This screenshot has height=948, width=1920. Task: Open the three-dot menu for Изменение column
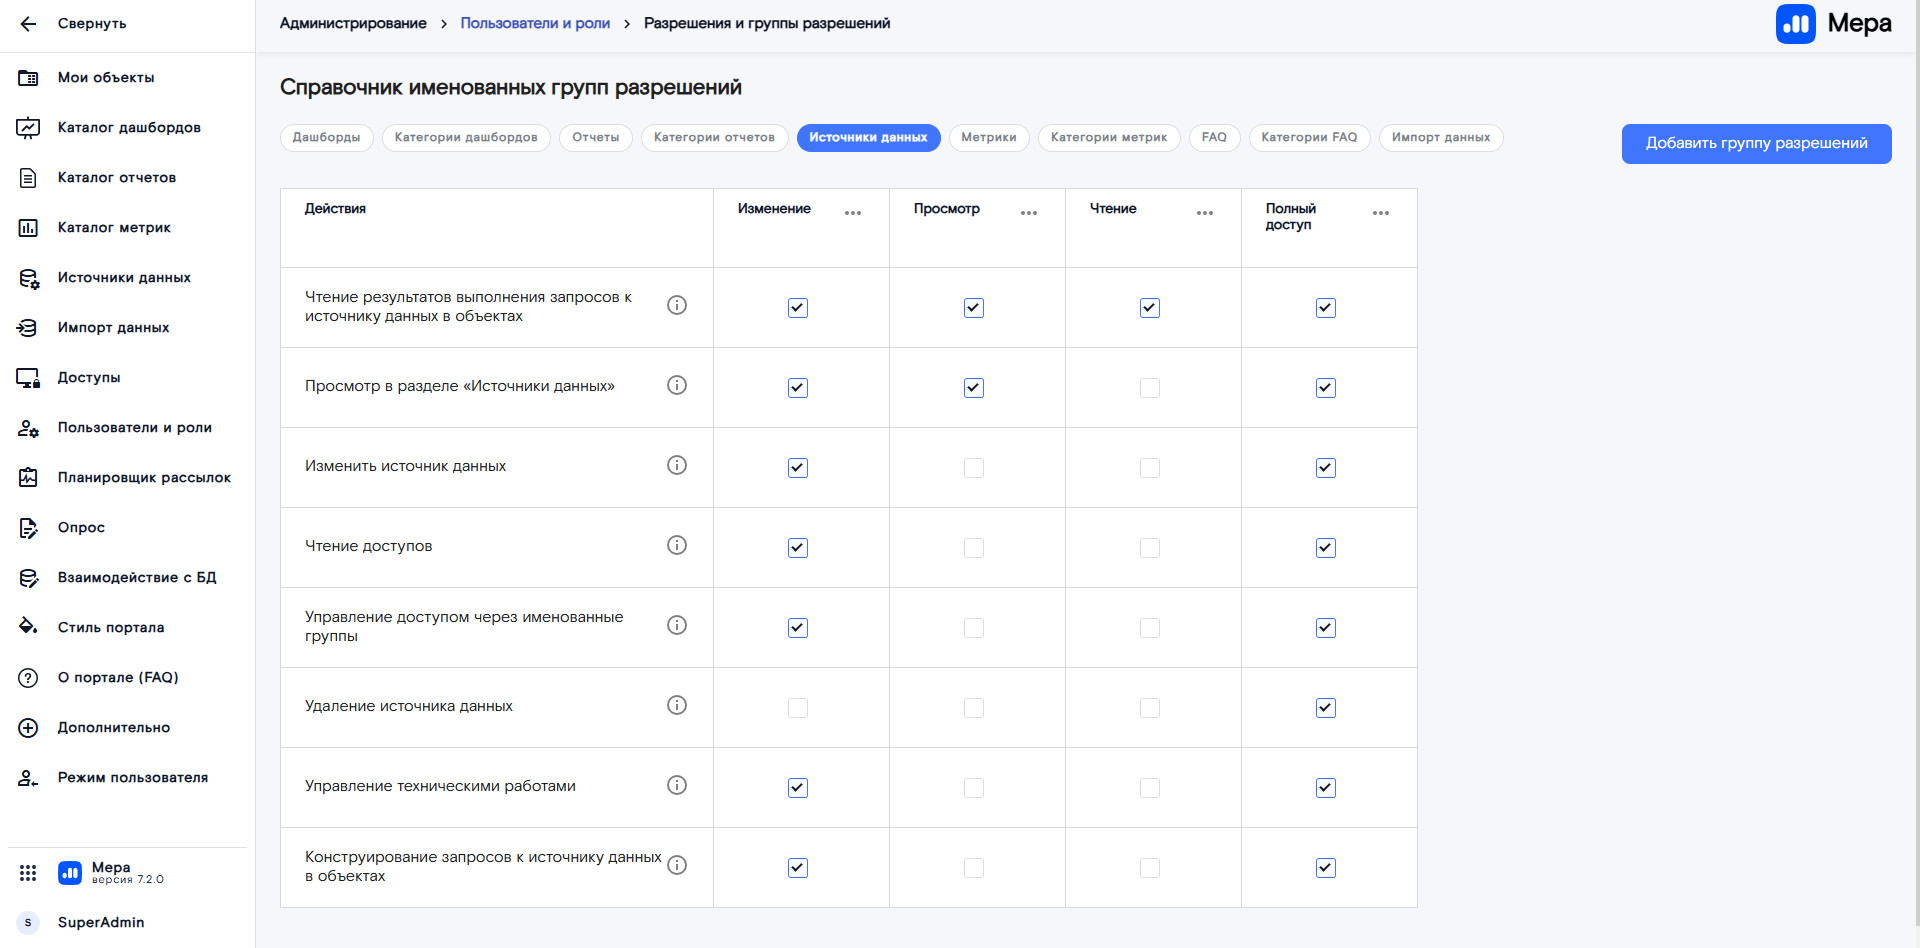[852, 213]
